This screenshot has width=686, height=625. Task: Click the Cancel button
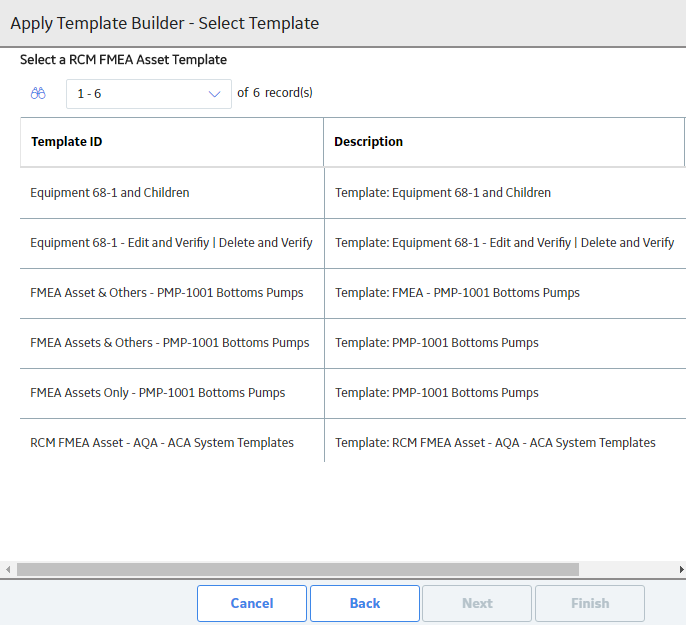point(252,604)
